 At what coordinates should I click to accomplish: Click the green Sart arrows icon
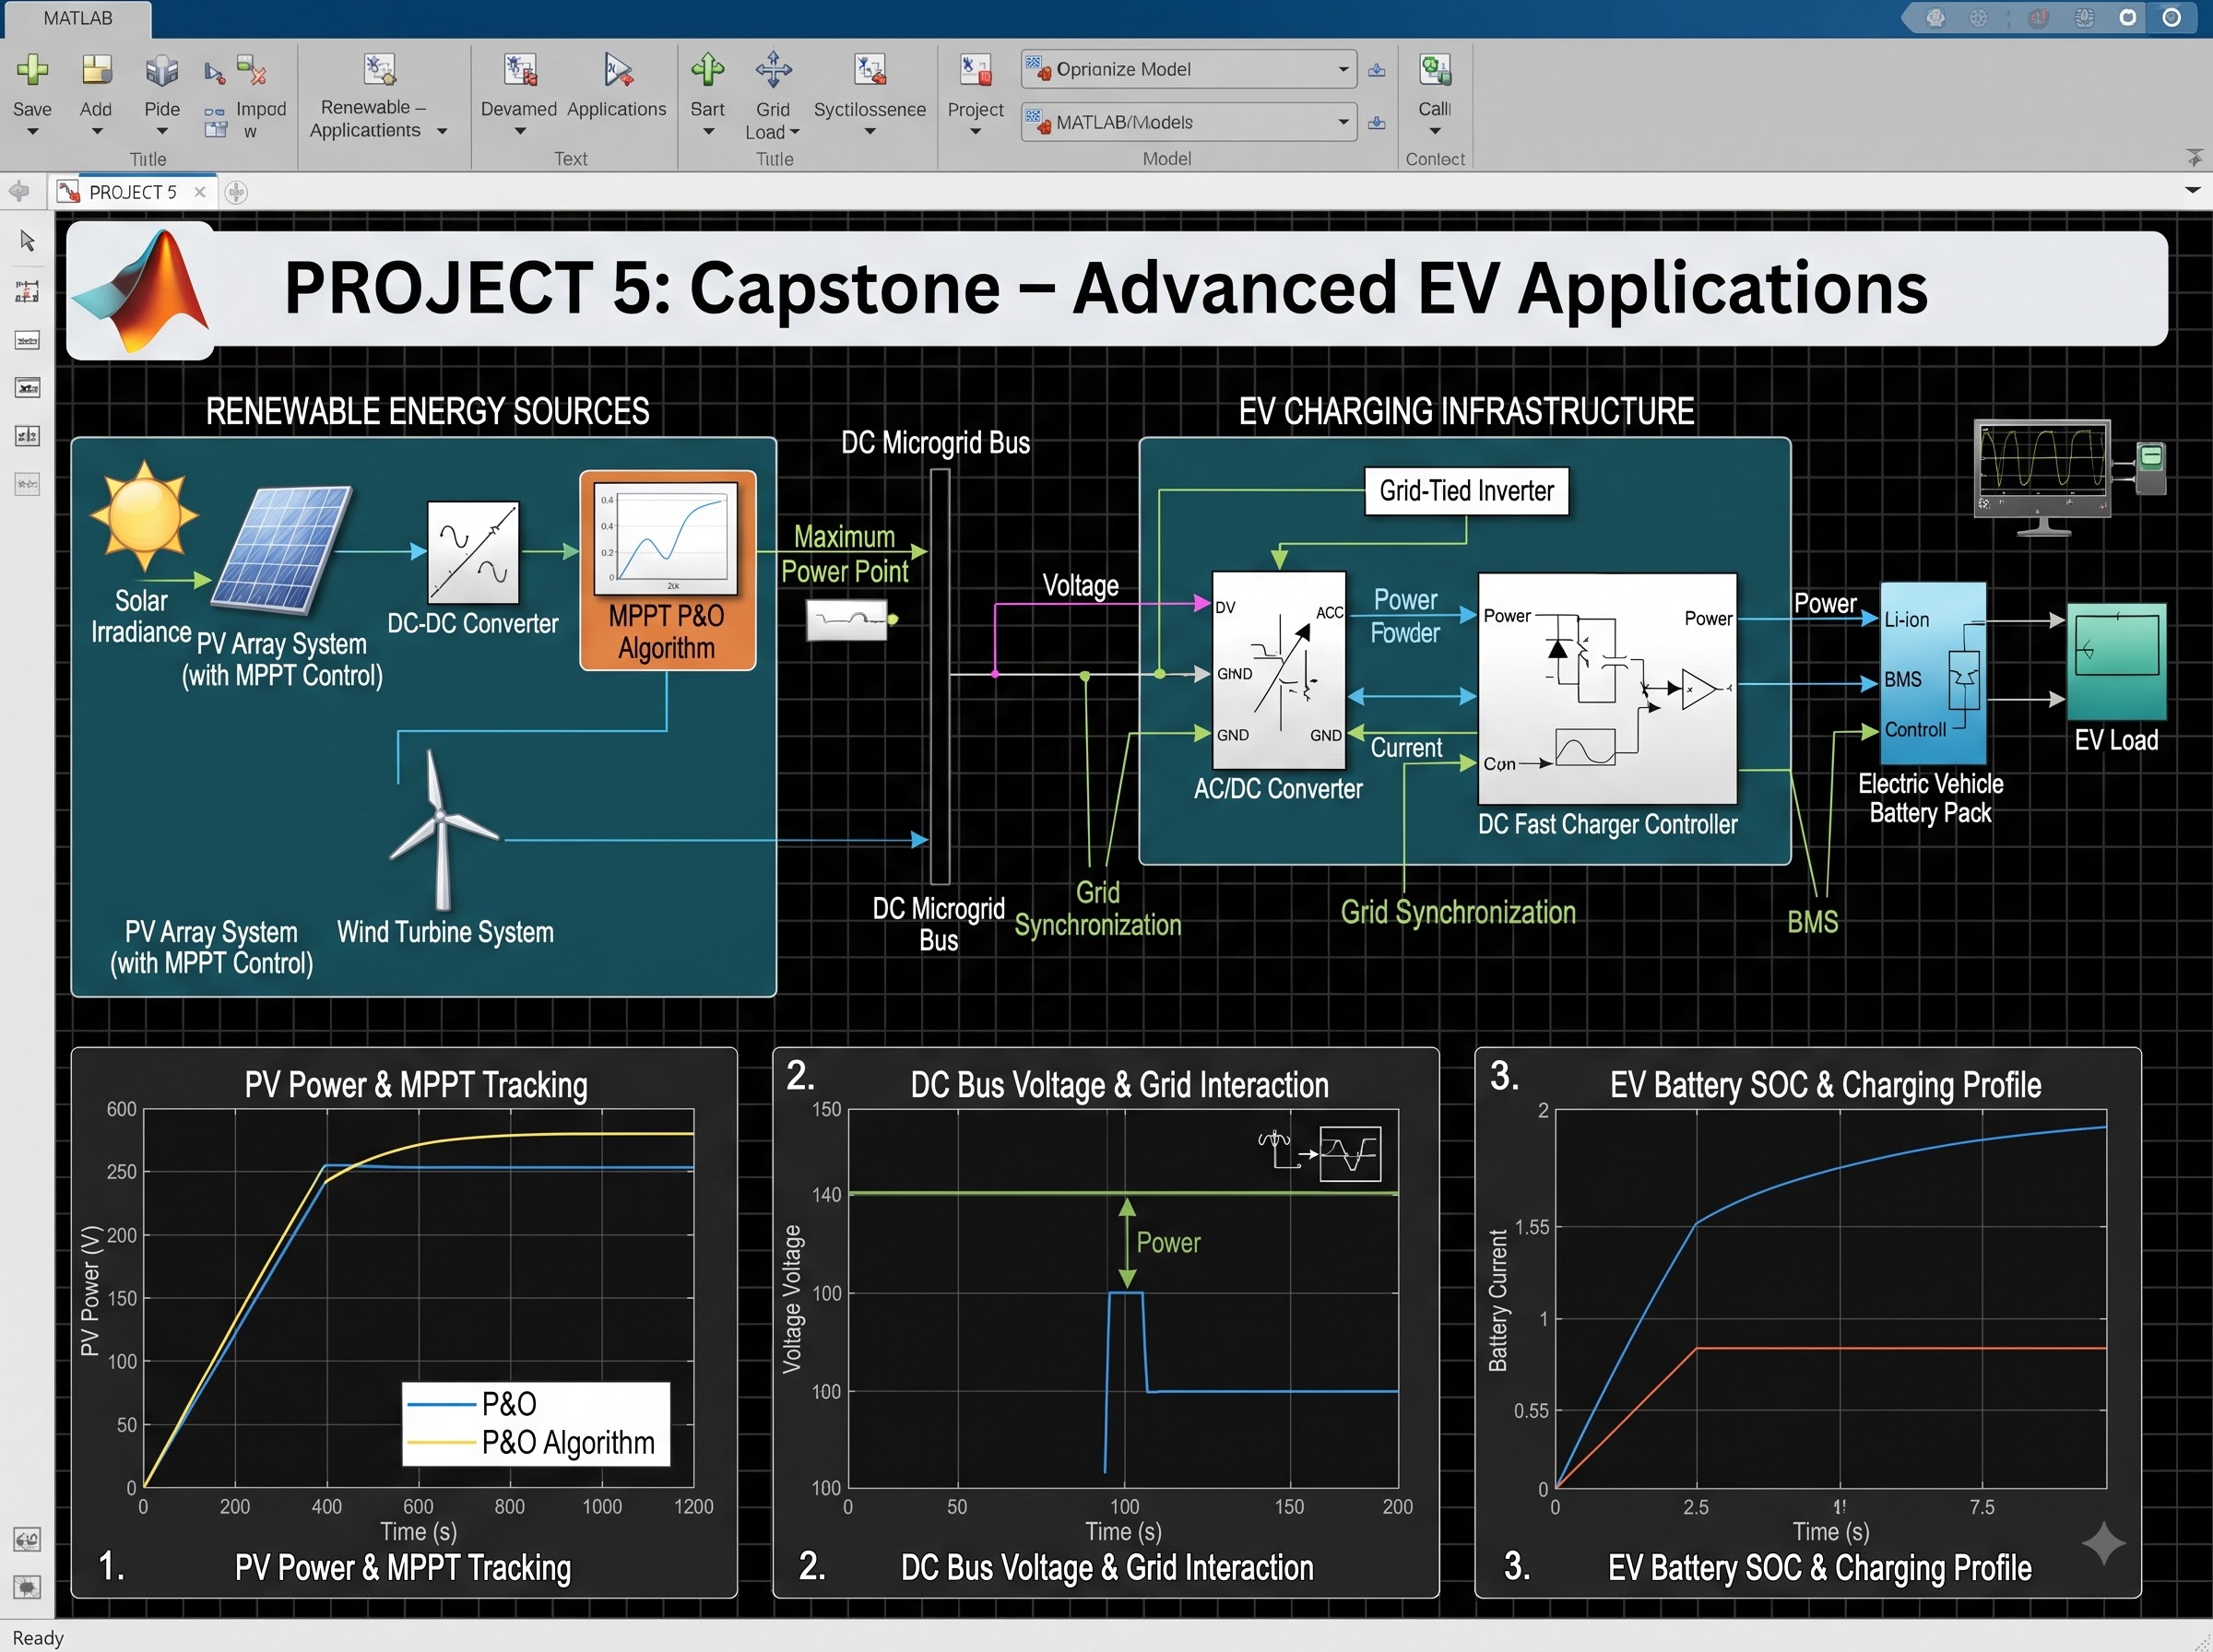coord(708,70)
